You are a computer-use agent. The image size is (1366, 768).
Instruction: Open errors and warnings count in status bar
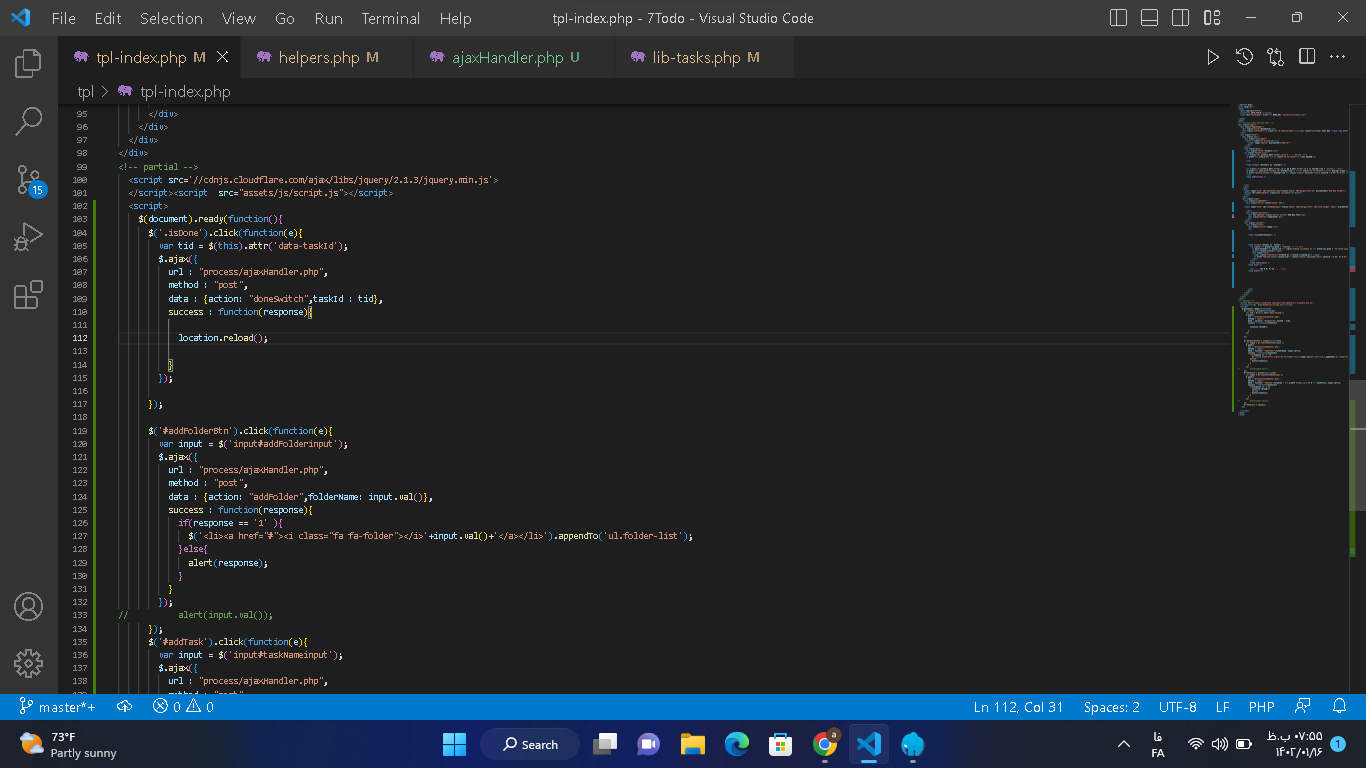[183, 707]
